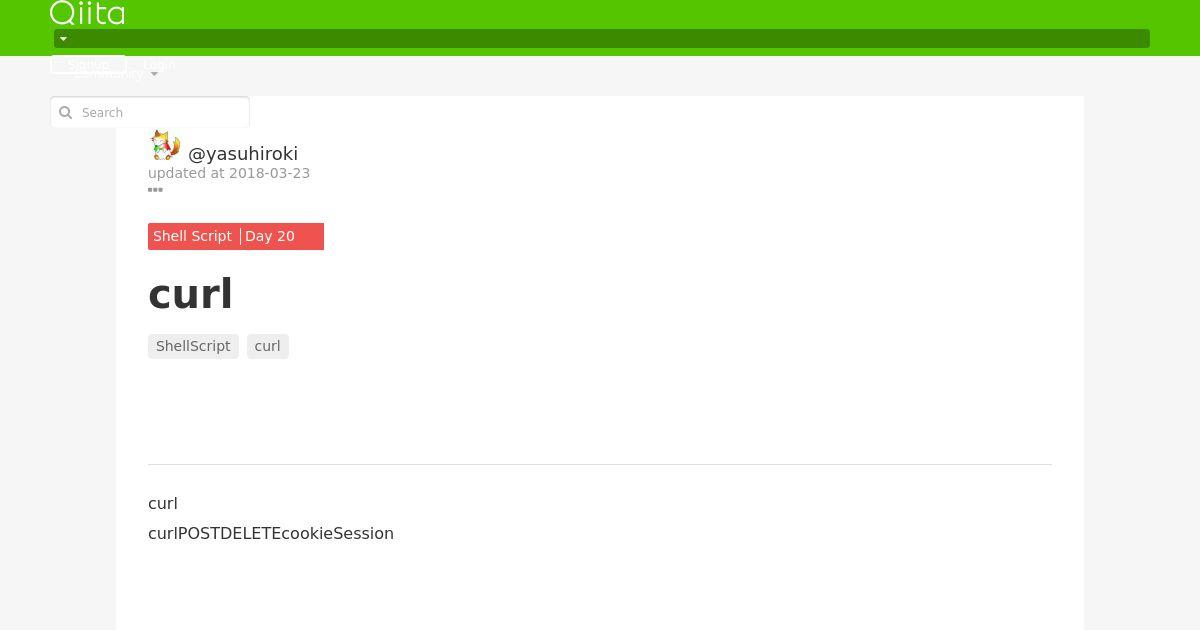Expand the Community dropdown caret
This screenshot has width=1200, height=630.
coord(154,74)
